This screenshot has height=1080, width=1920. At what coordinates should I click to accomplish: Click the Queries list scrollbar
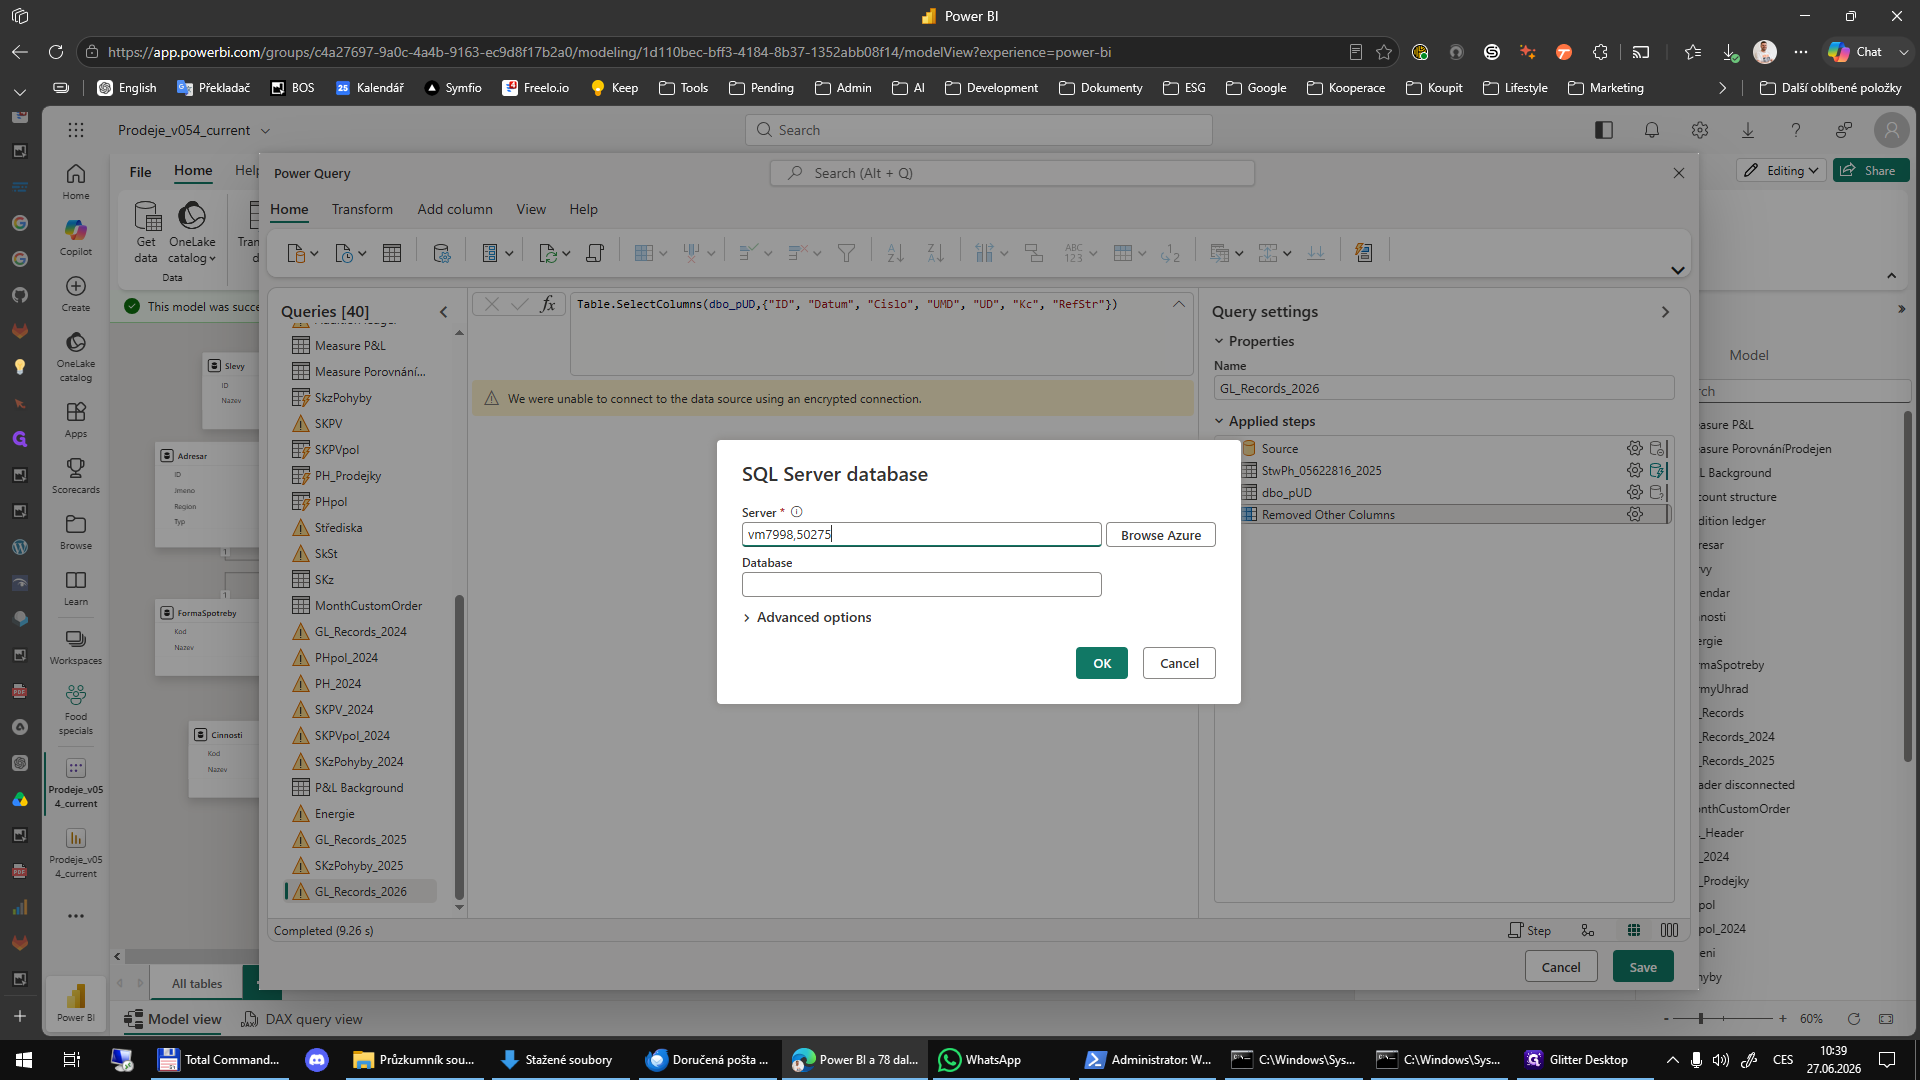459,748
